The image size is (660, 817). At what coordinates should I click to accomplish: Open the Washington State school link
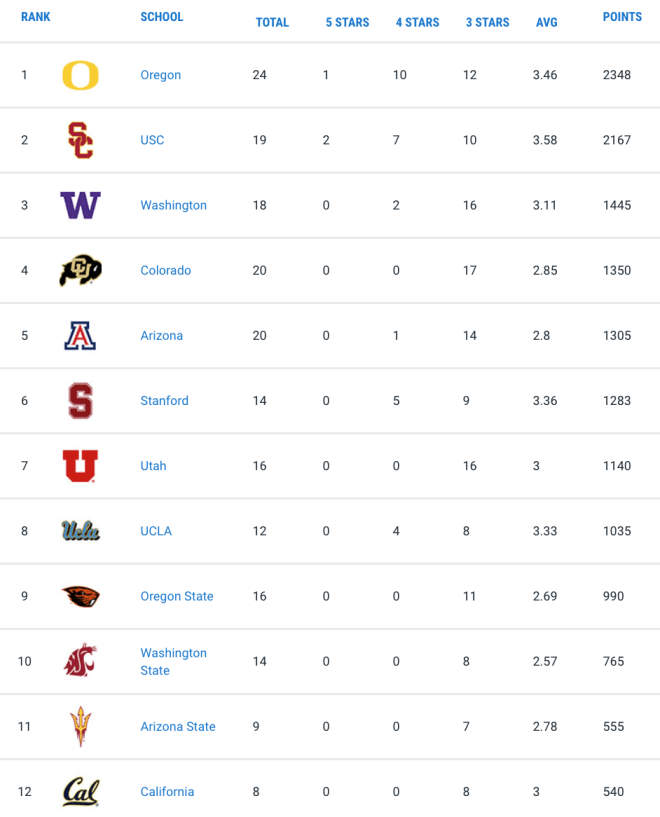click(x=173, y=661)
